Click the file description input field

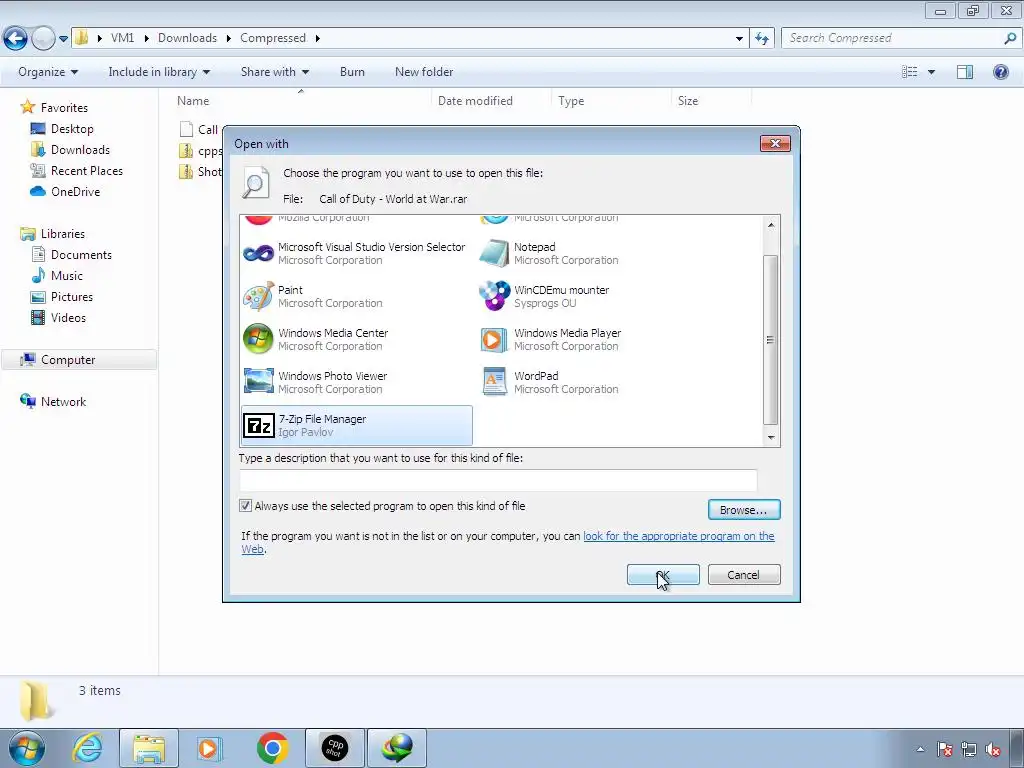(x=498, y=481)
